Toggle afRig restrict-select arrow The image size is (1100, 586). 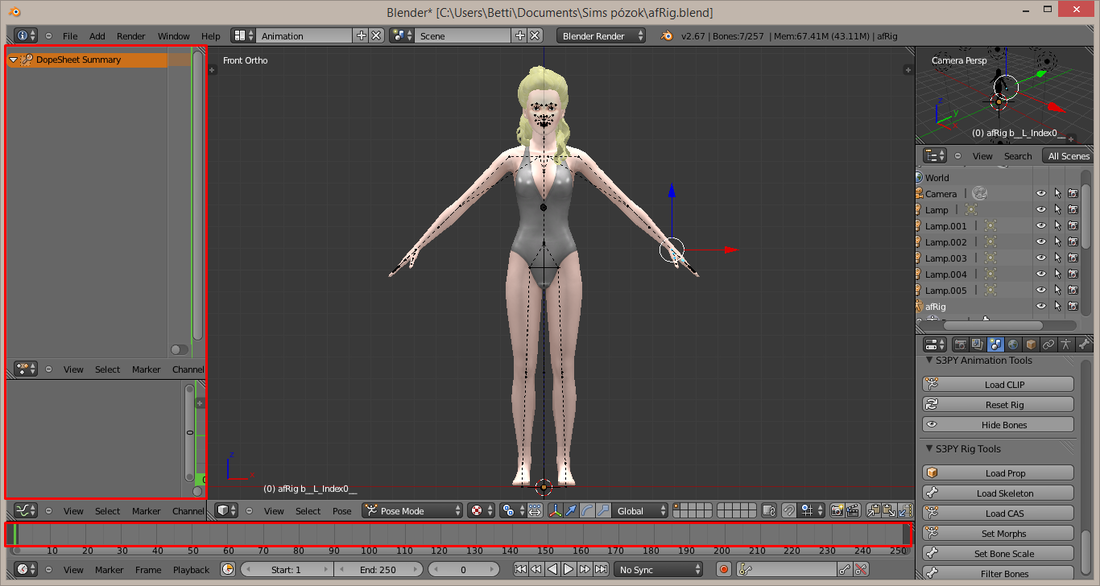[x=1057, y=306]
